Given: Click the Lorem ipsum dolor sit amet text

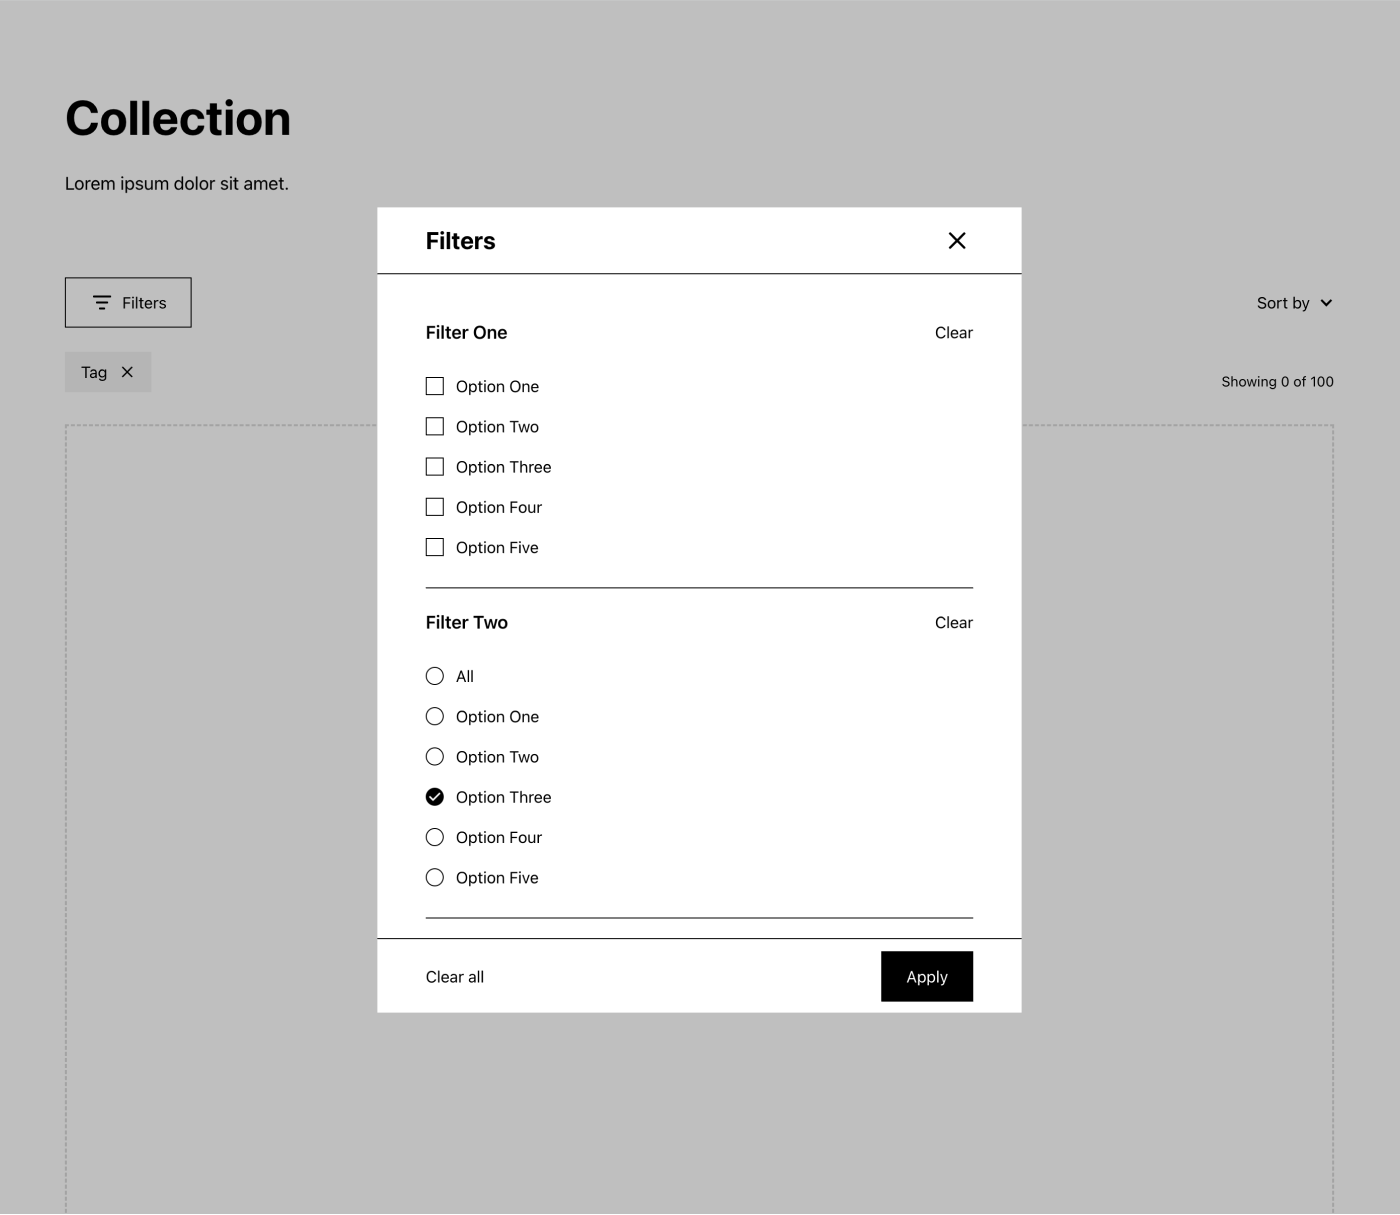Looking at the screenshot, I should (x=177, y=184).
